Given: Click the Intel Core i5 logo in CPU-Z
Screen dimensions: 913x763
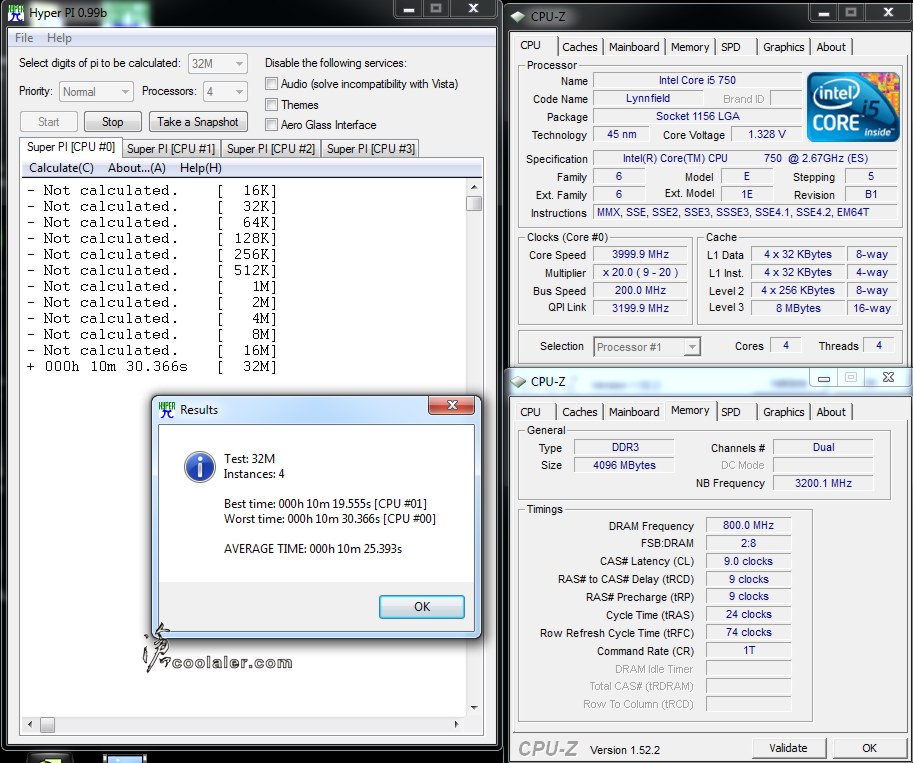Looking at the screenshot, I should [x=853, y=107].
